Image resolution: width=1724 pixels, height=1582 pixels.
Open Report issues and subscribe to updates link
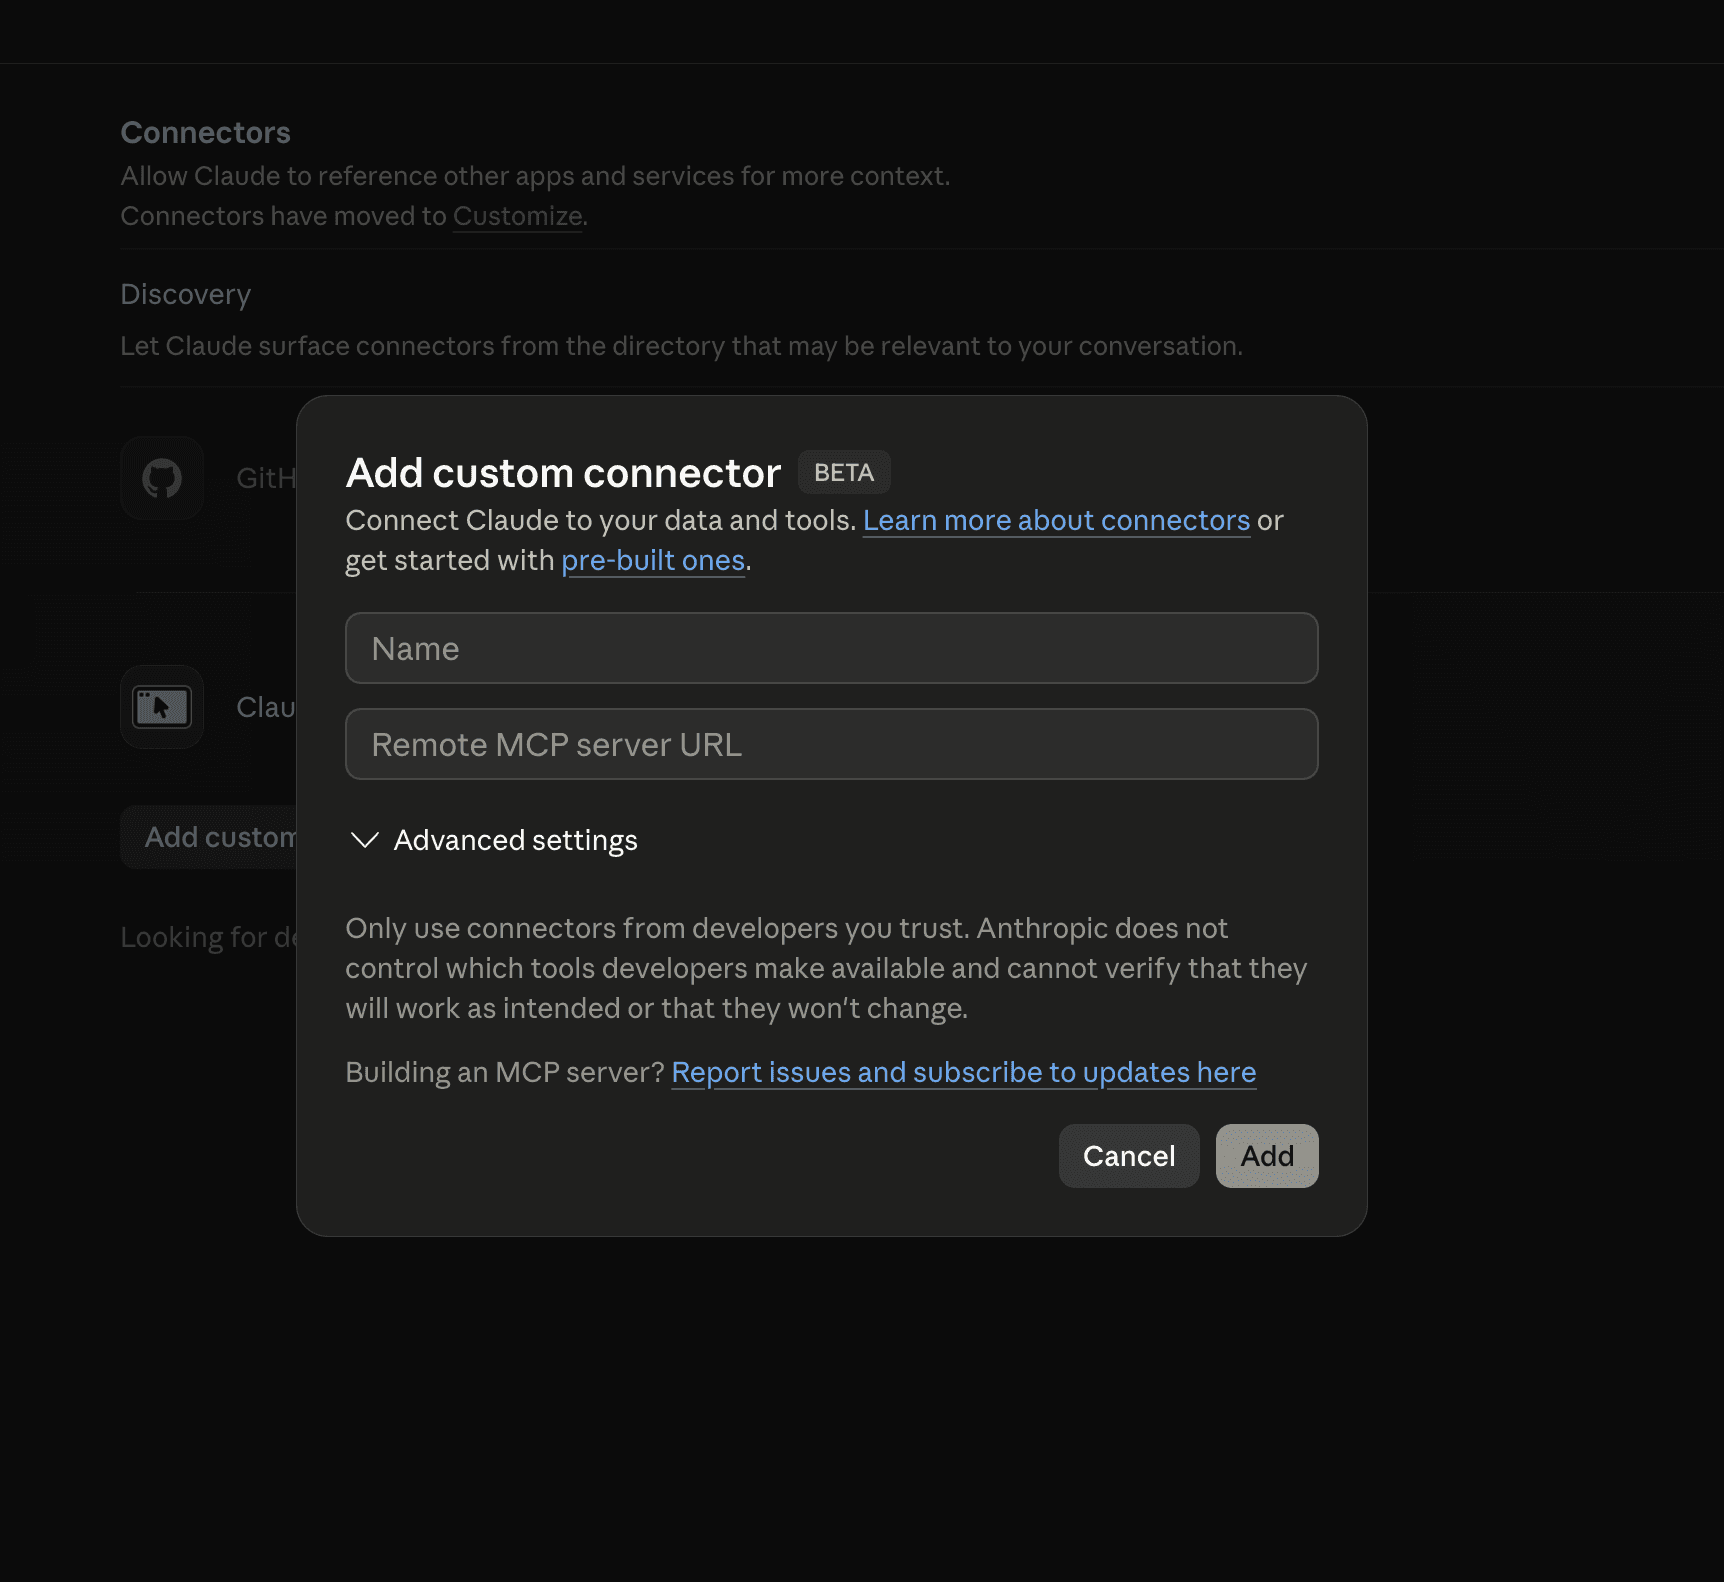click(964, 1072)
